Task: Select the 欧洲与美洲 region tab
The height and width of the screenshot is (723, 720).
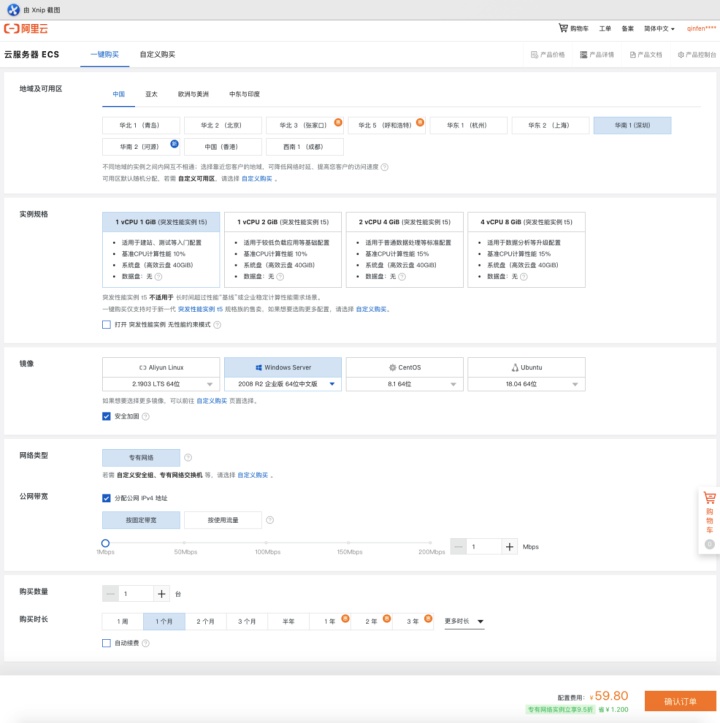Action: pyautogui.click(x=193, y=94)
